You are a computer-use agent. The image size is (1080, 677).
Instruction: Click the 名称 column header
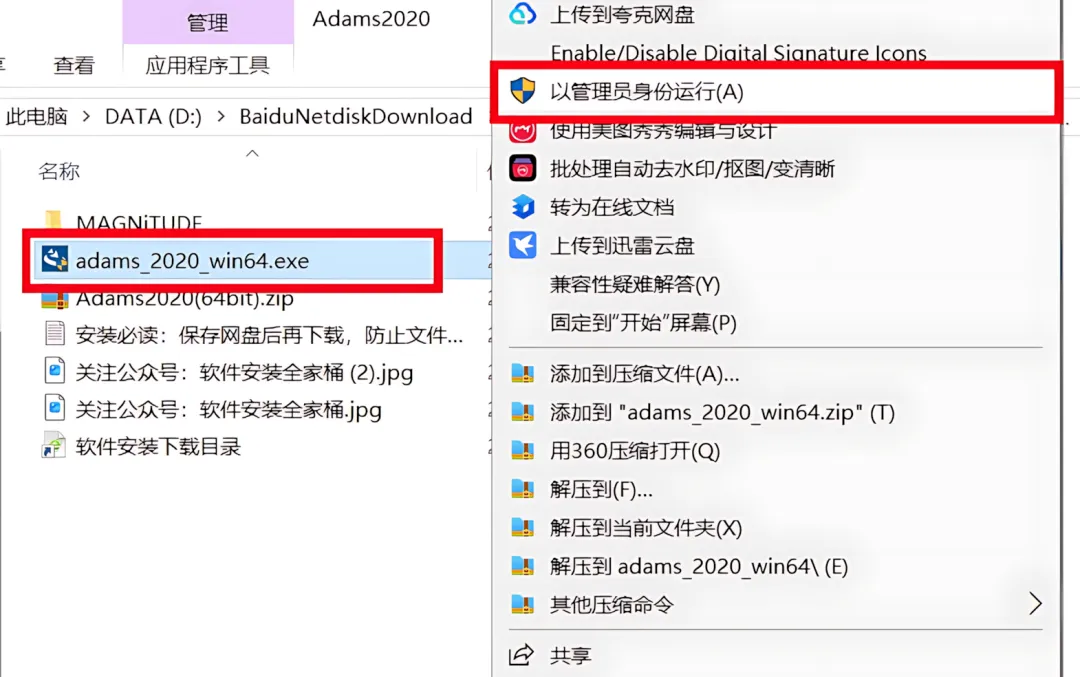[x=59, y=171]
